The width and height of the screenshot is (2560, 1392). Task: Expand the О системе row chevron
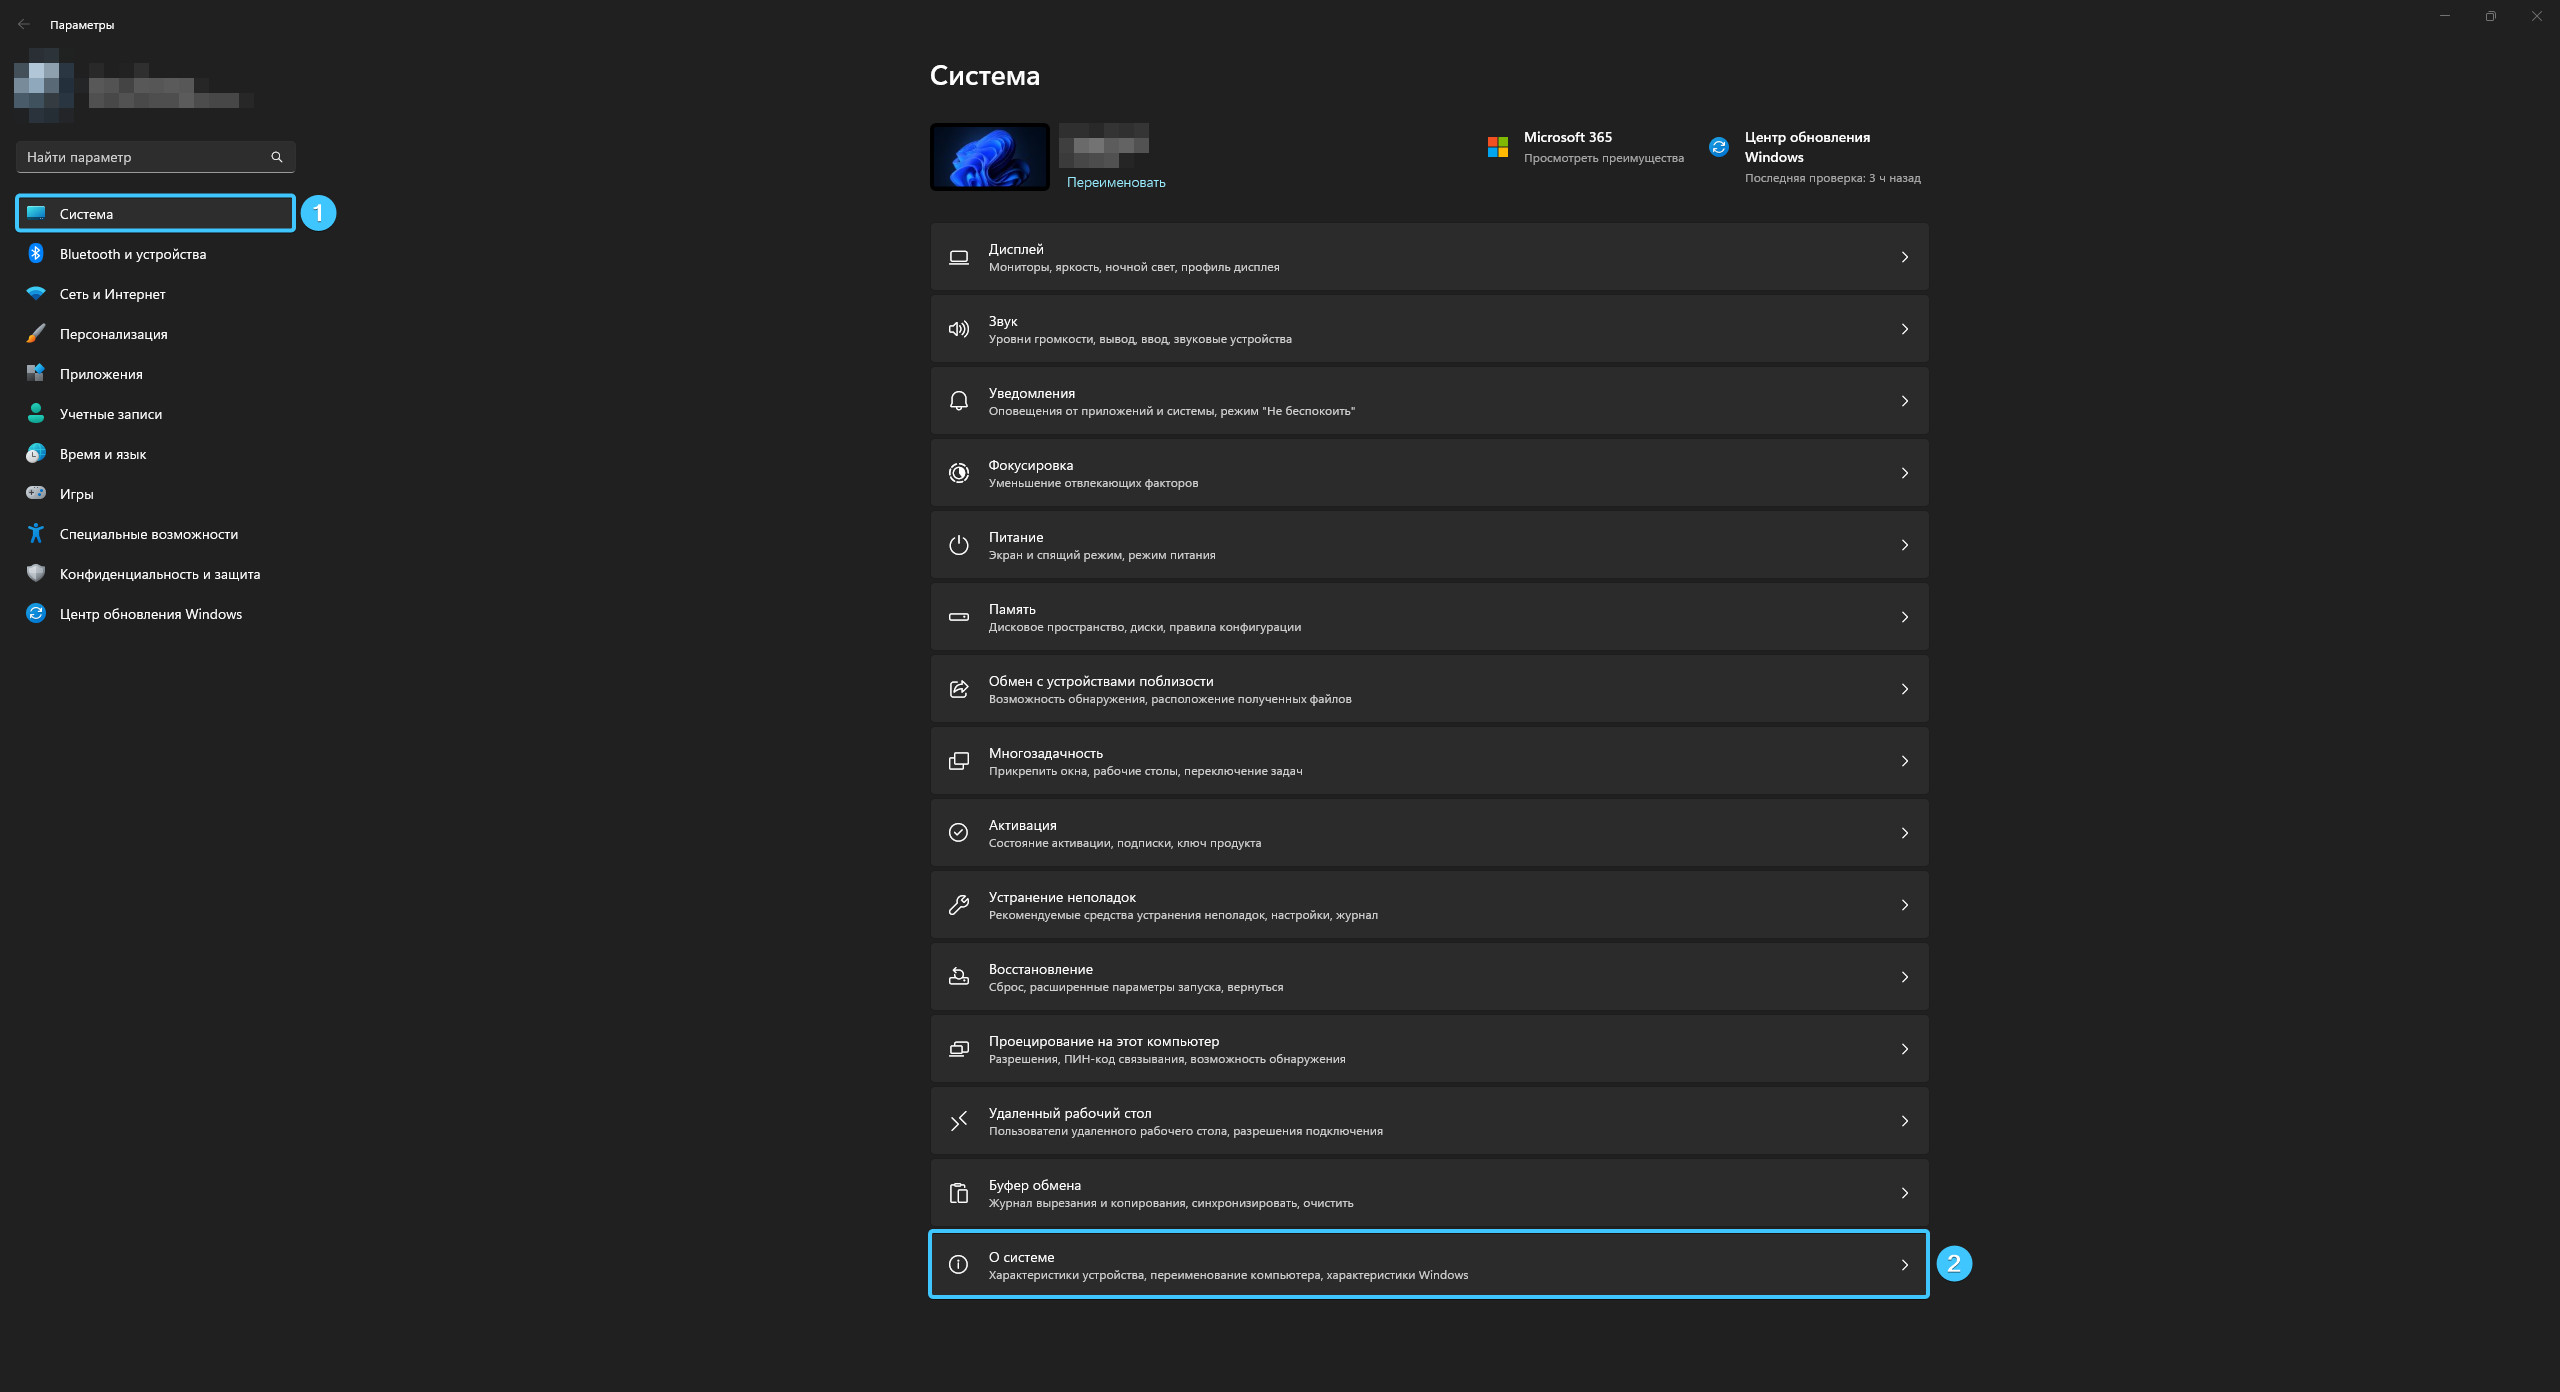1905,1265
